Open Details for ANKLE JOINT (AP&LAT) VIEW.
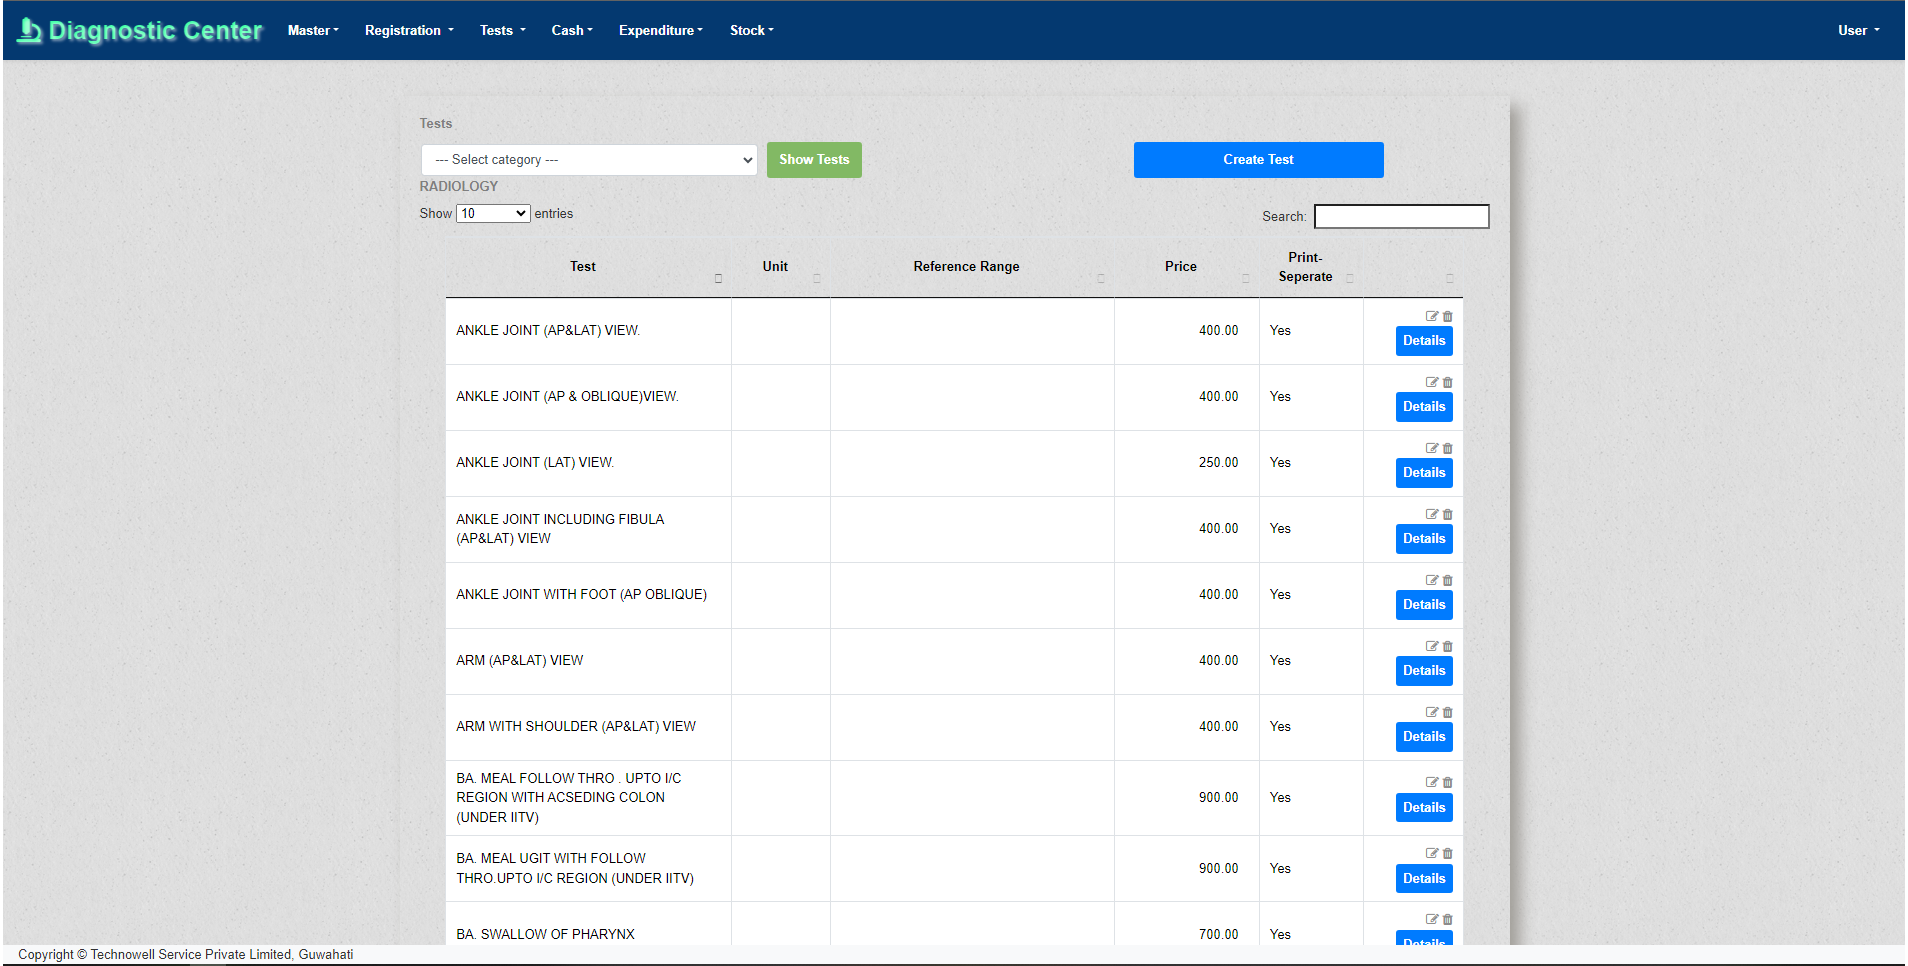 coord(1424,341)
